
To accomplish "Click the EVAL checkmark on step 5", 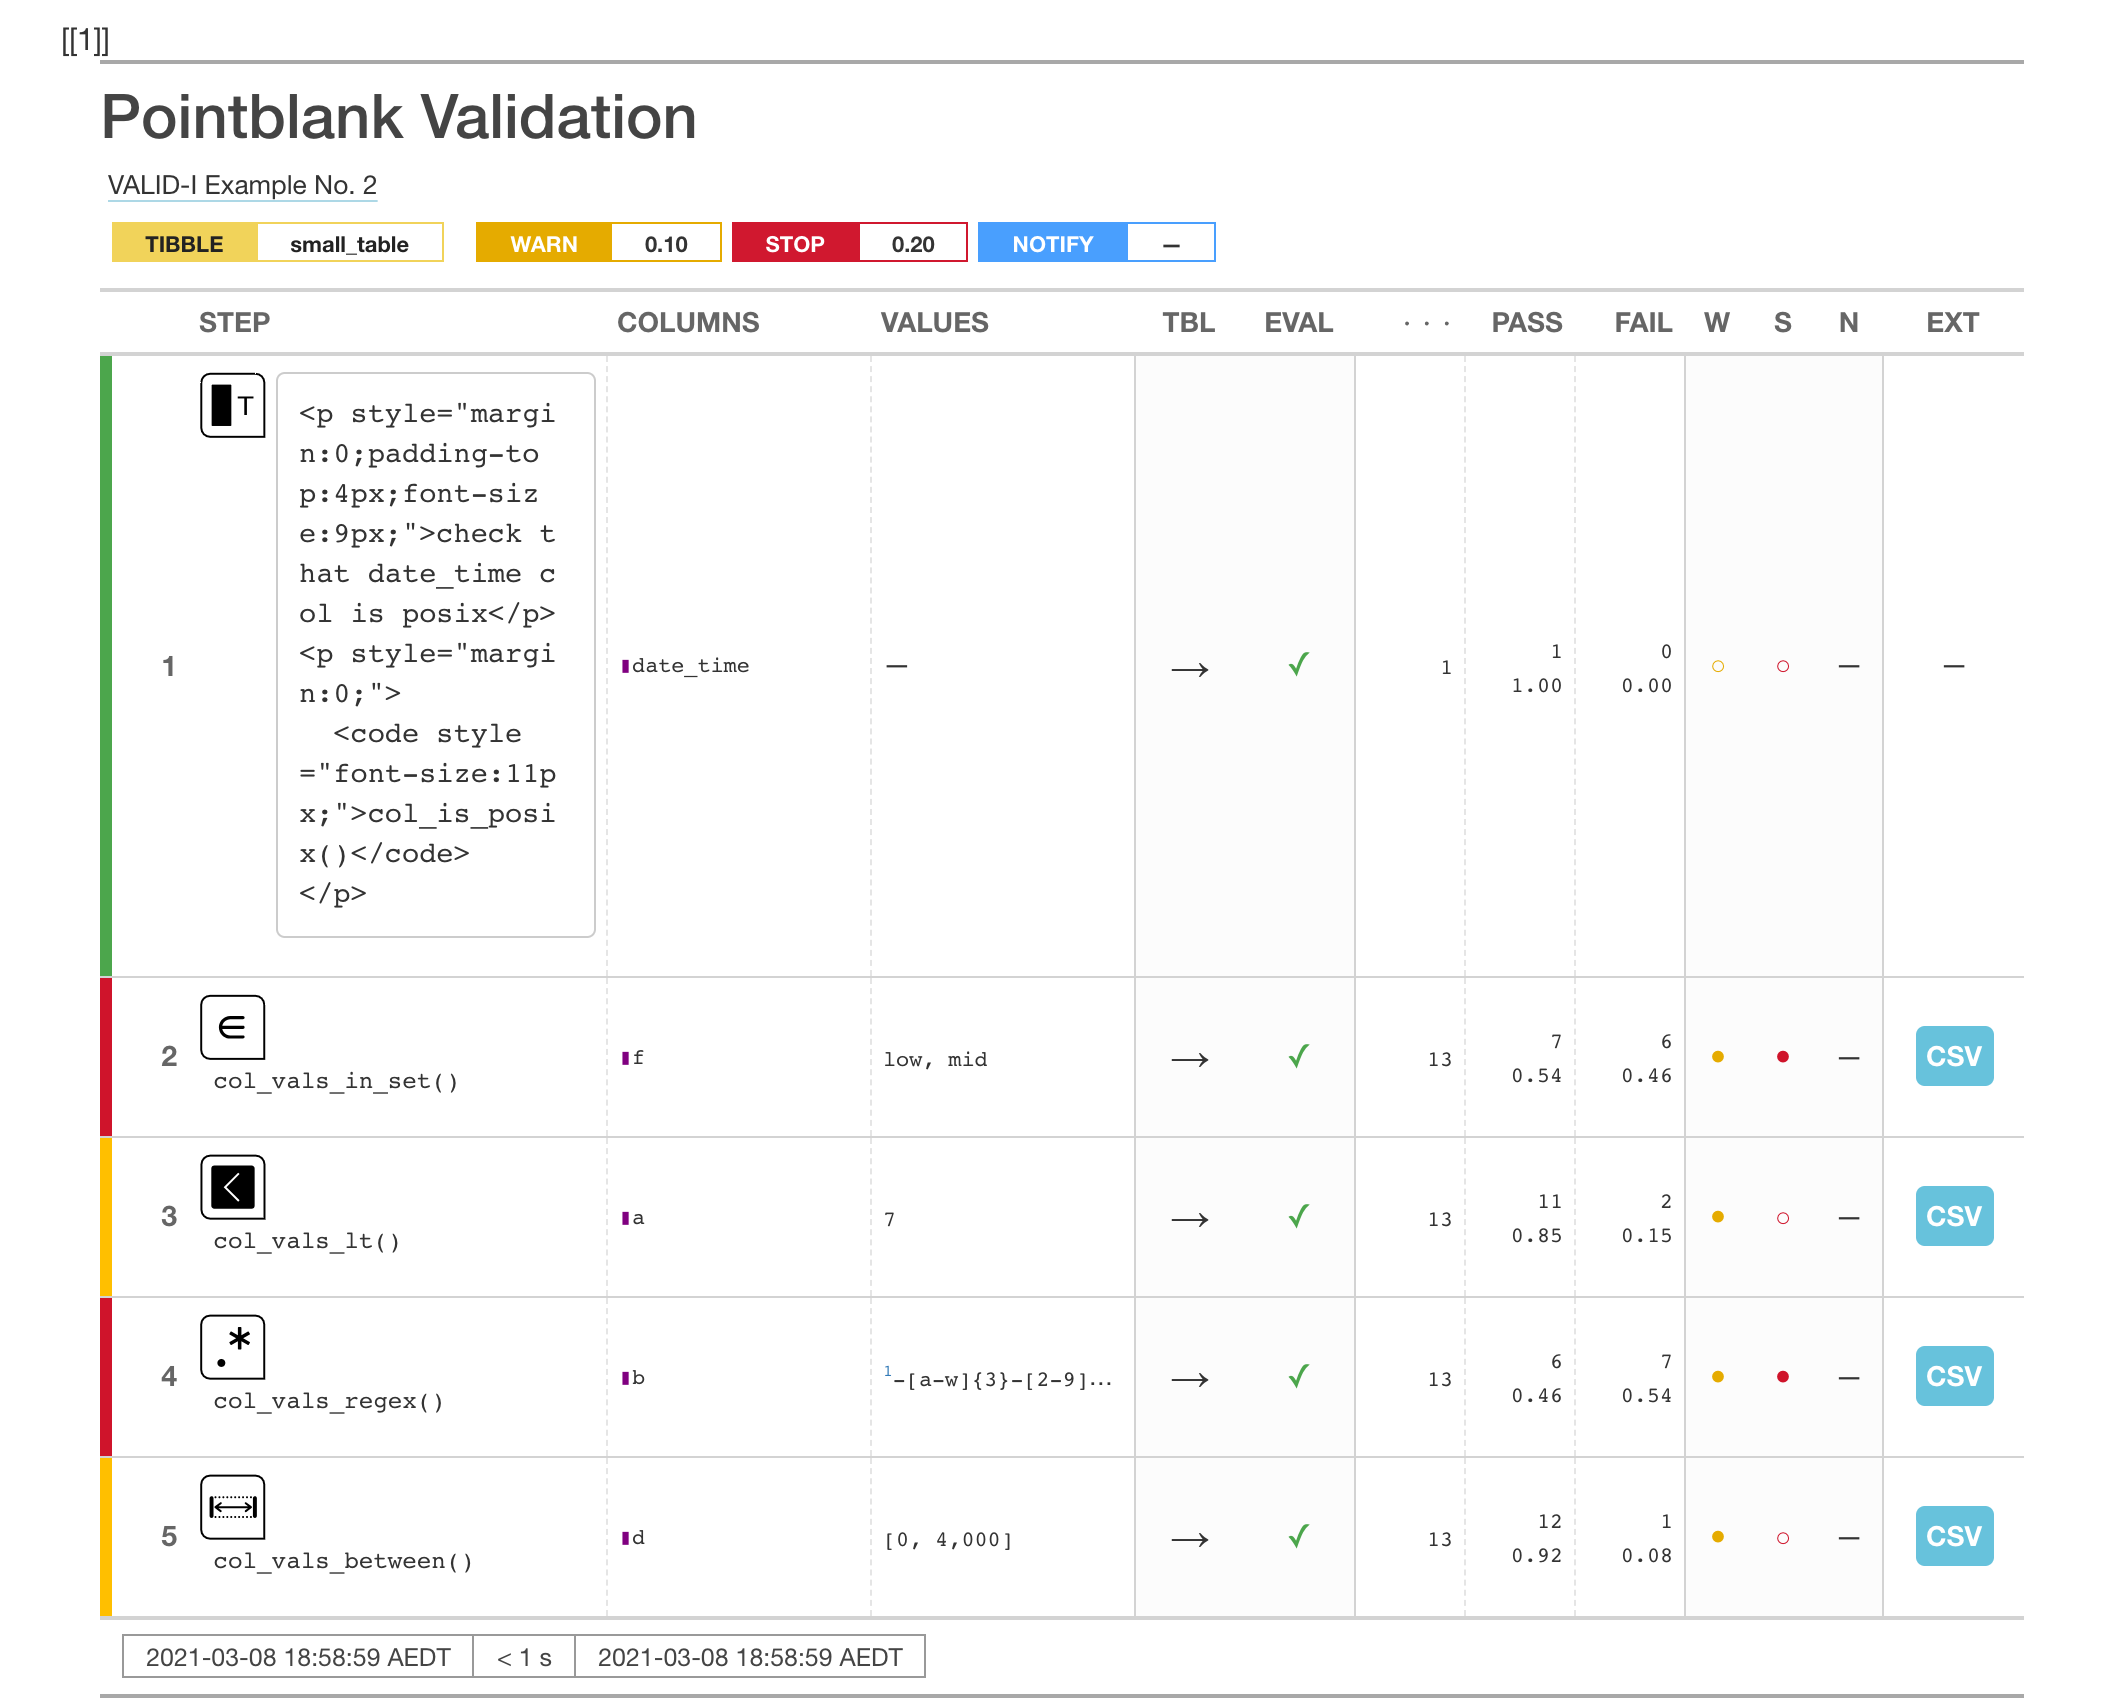I will [1297, 1537].
